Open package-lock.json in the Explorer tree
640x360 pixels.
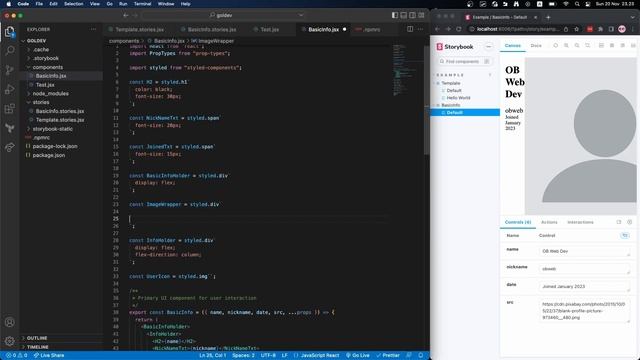pyautogui.click(x=55, y=147)
